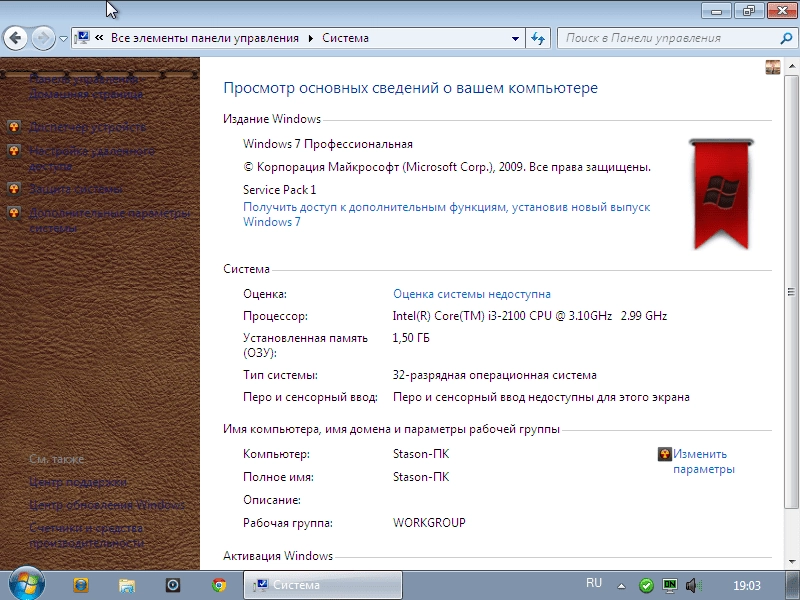
Task: Click 'Stason-ПК' beside 'Полное имя:'
Action: click(421, 477)
